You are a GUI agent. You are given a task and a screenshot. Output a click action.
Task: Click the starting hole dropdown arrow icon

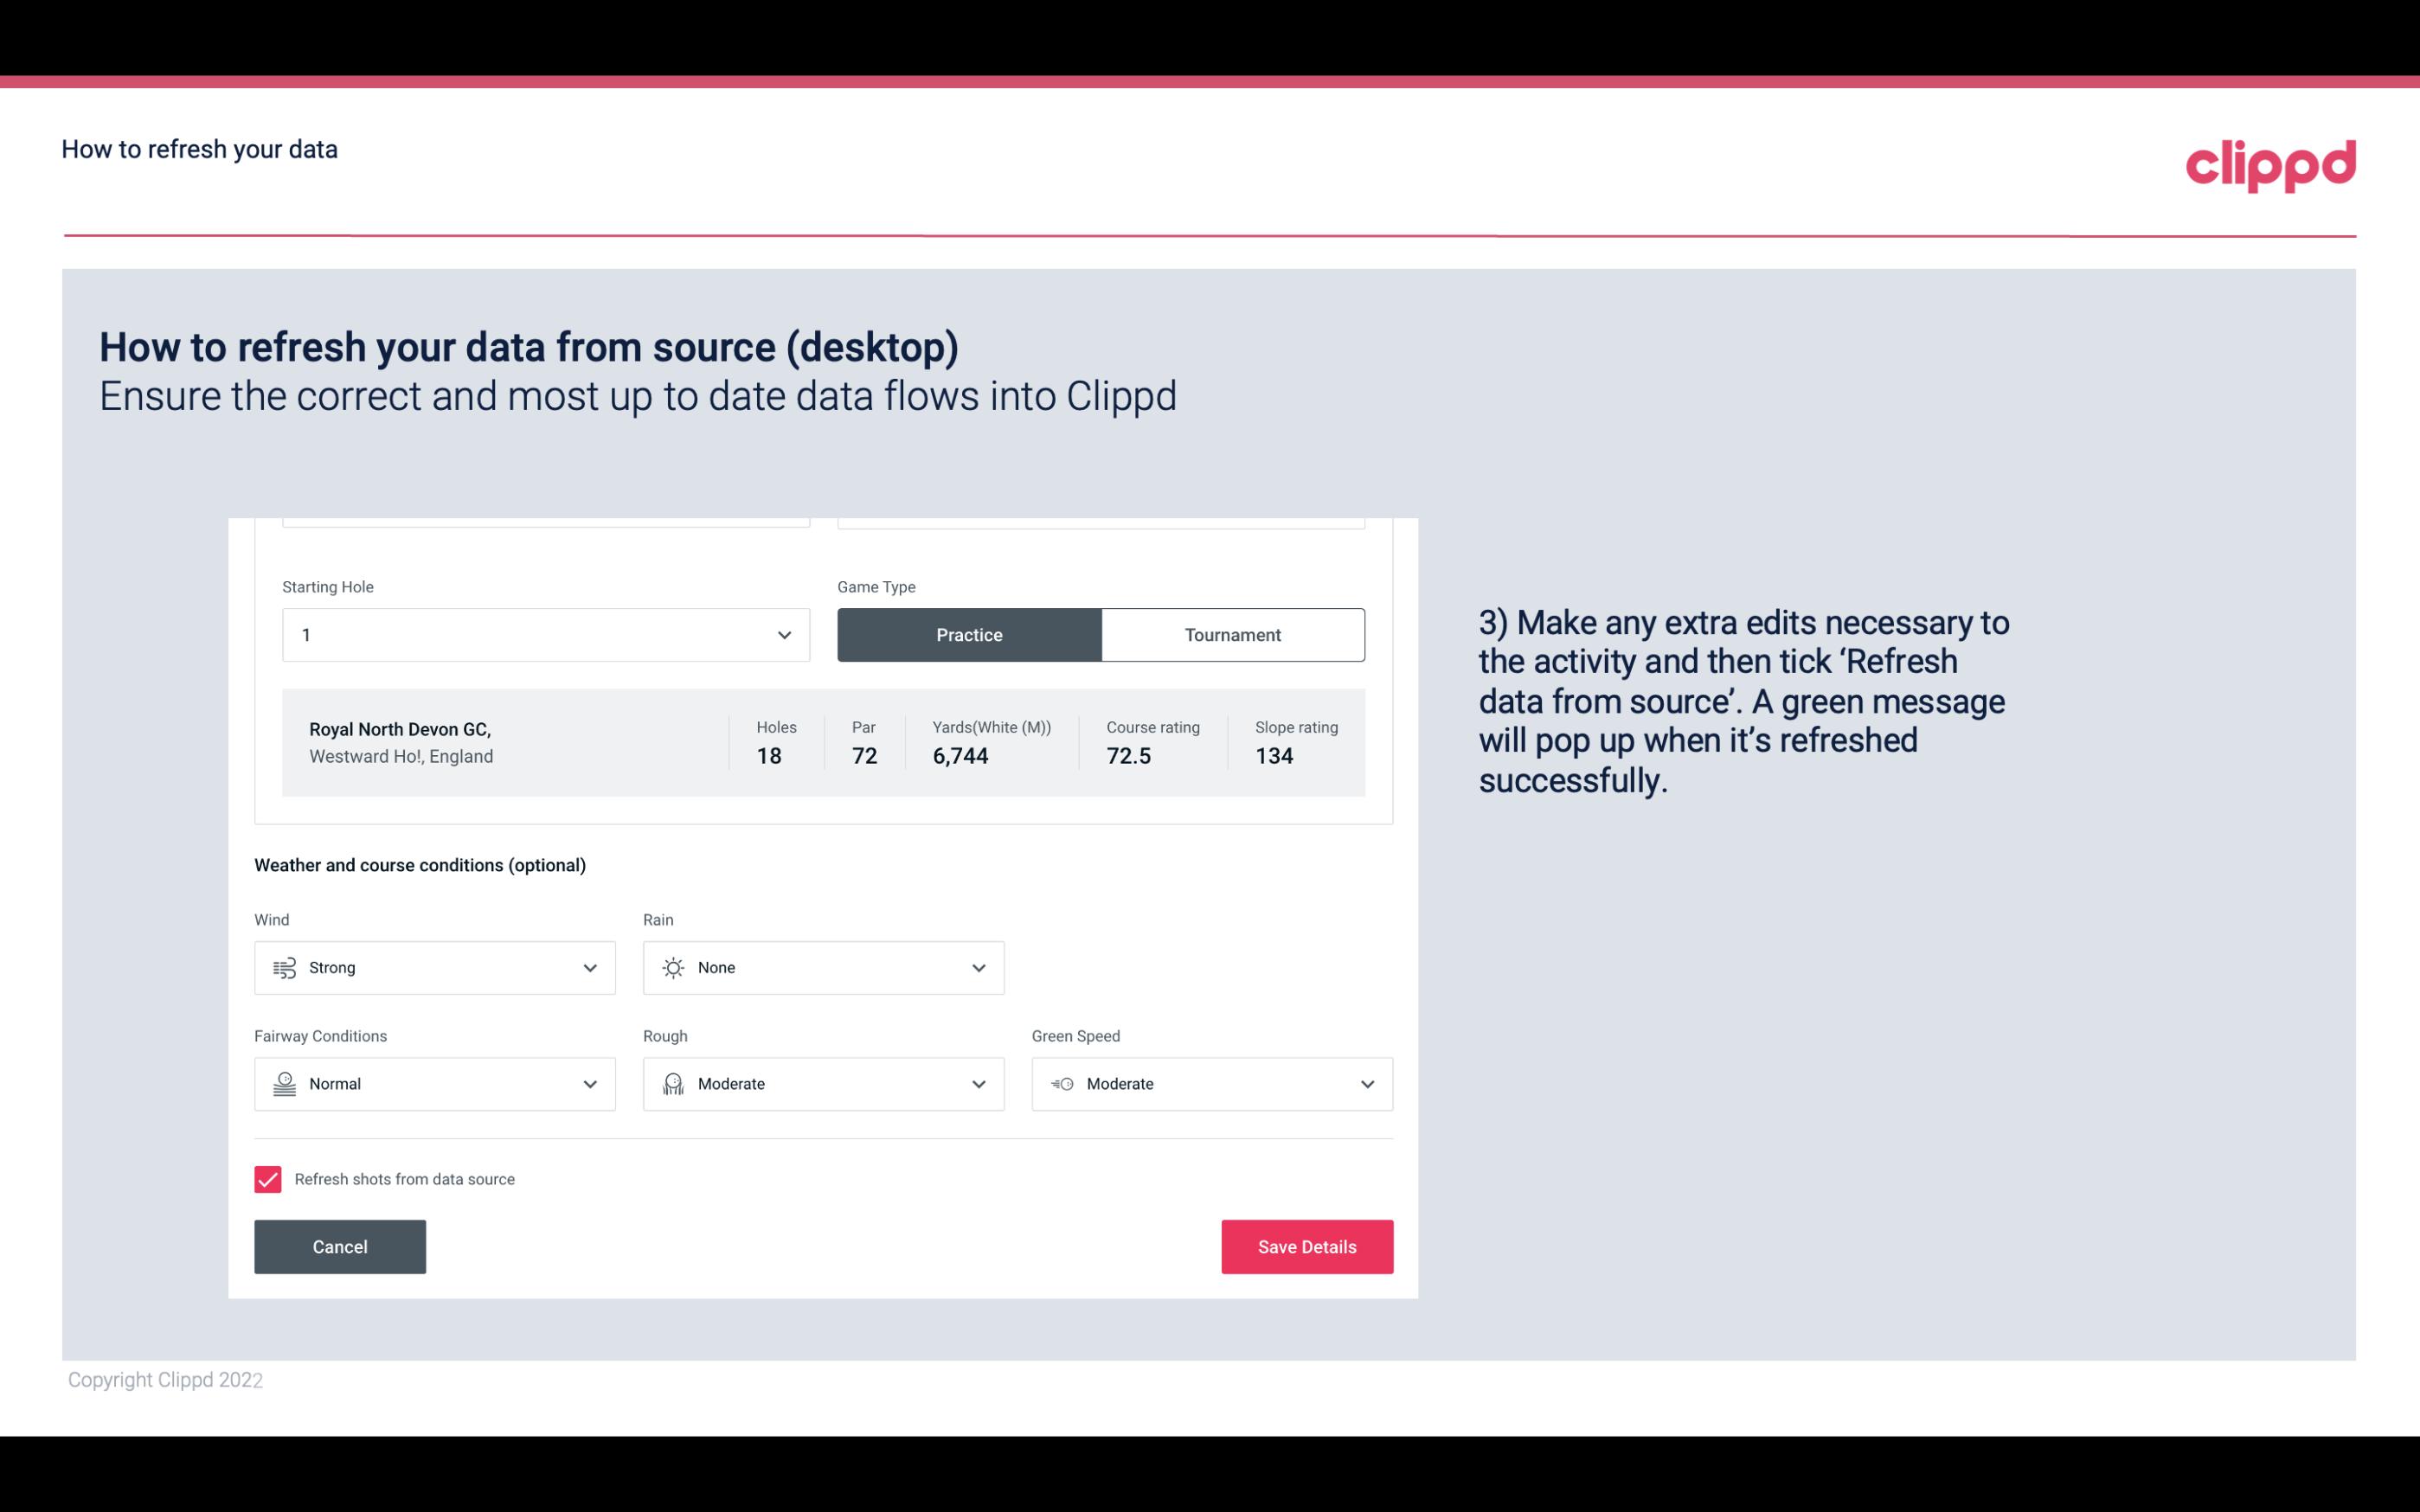[784, 634]
